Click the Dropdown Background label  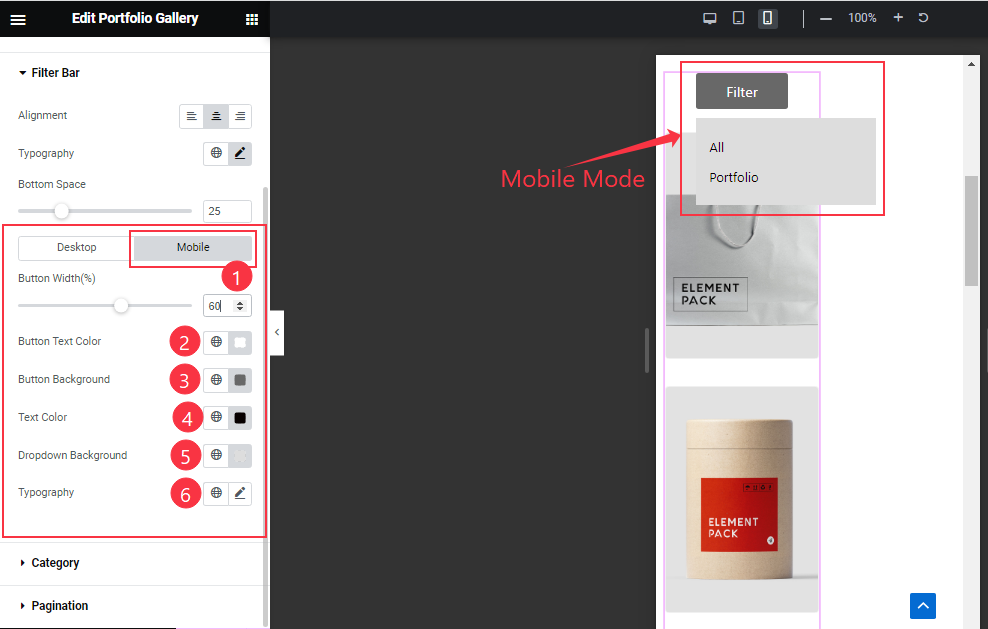coord(72,455)
